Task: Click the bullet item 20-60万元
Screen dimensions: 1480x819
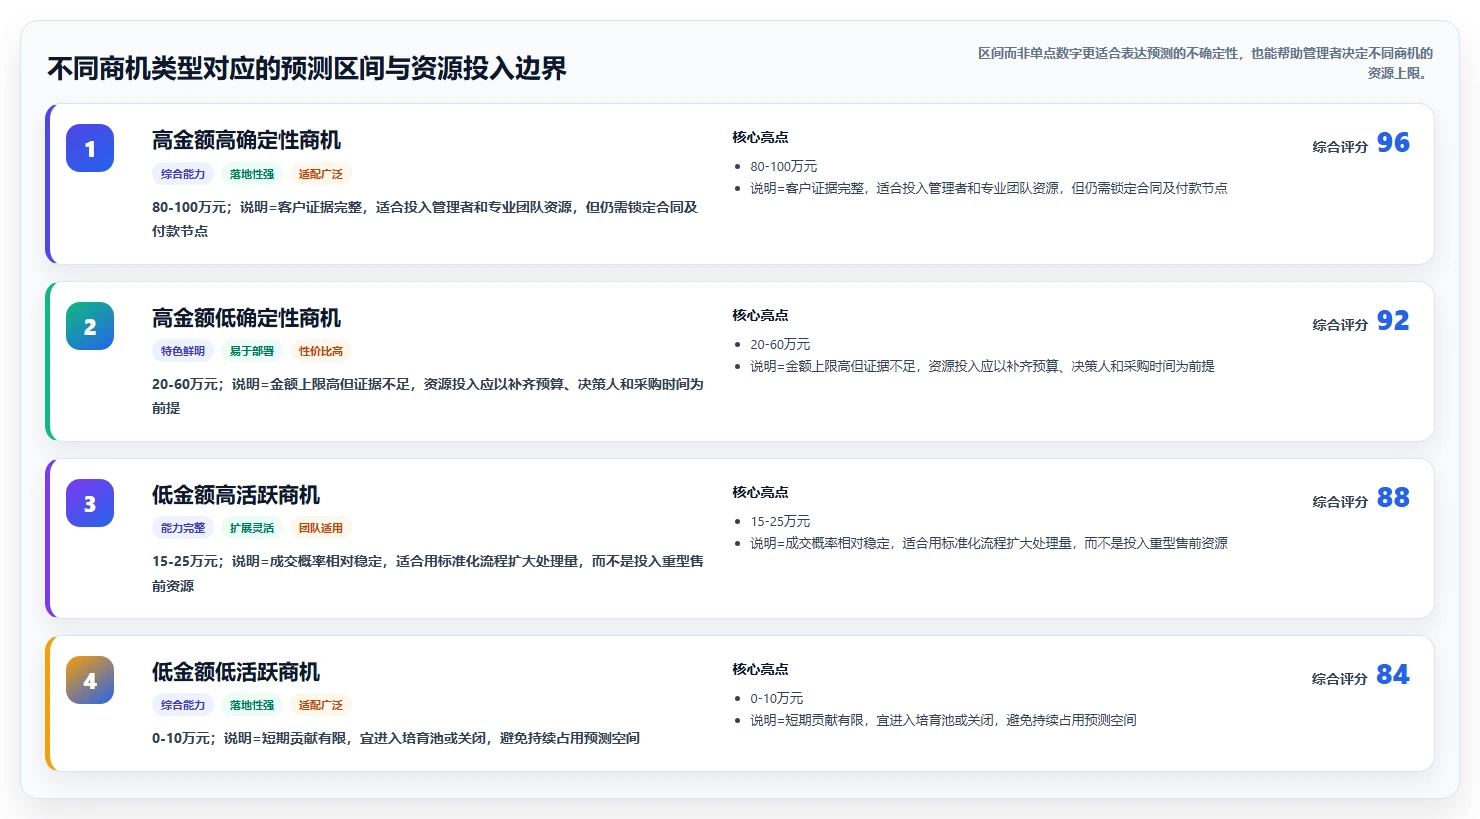Action: [x=780, y=345]
